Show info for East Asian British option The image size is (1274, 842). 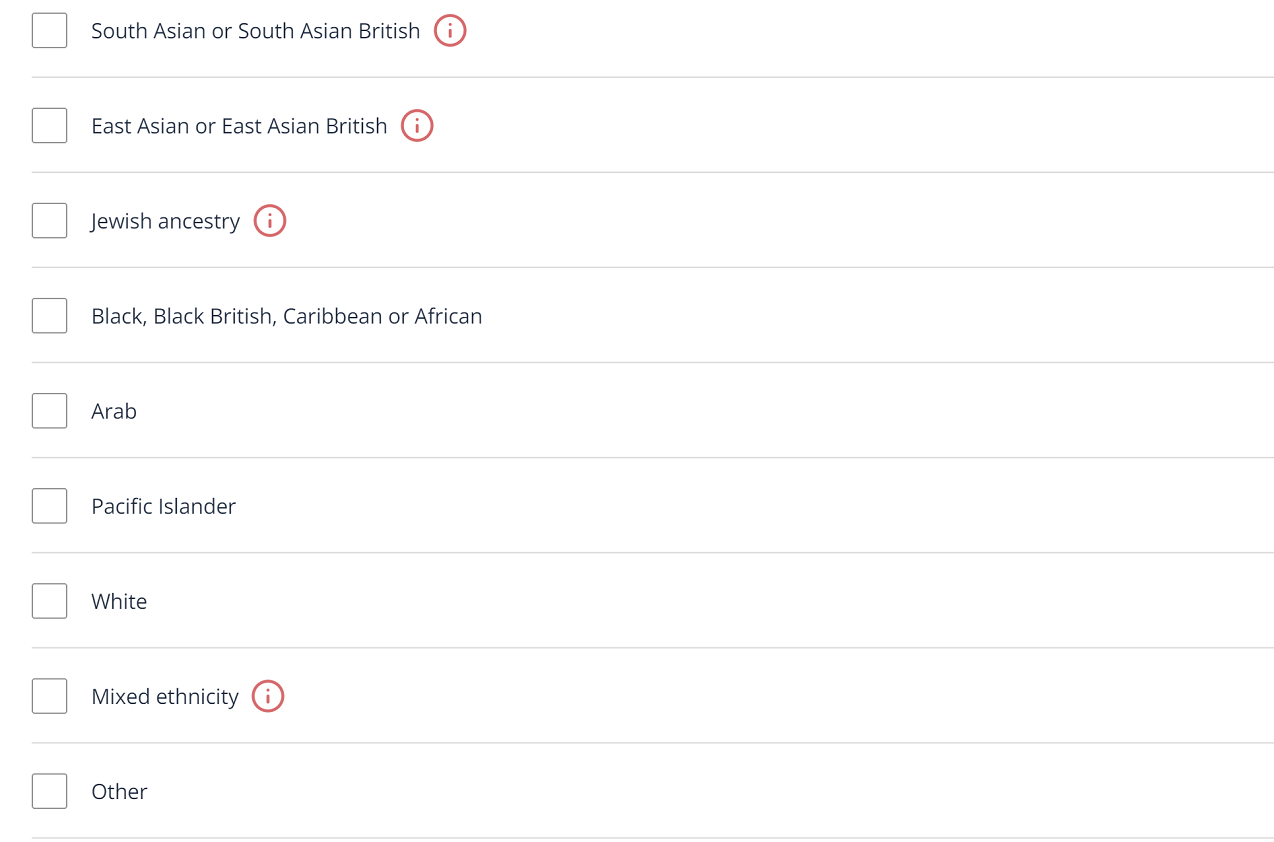click(417, 126)
